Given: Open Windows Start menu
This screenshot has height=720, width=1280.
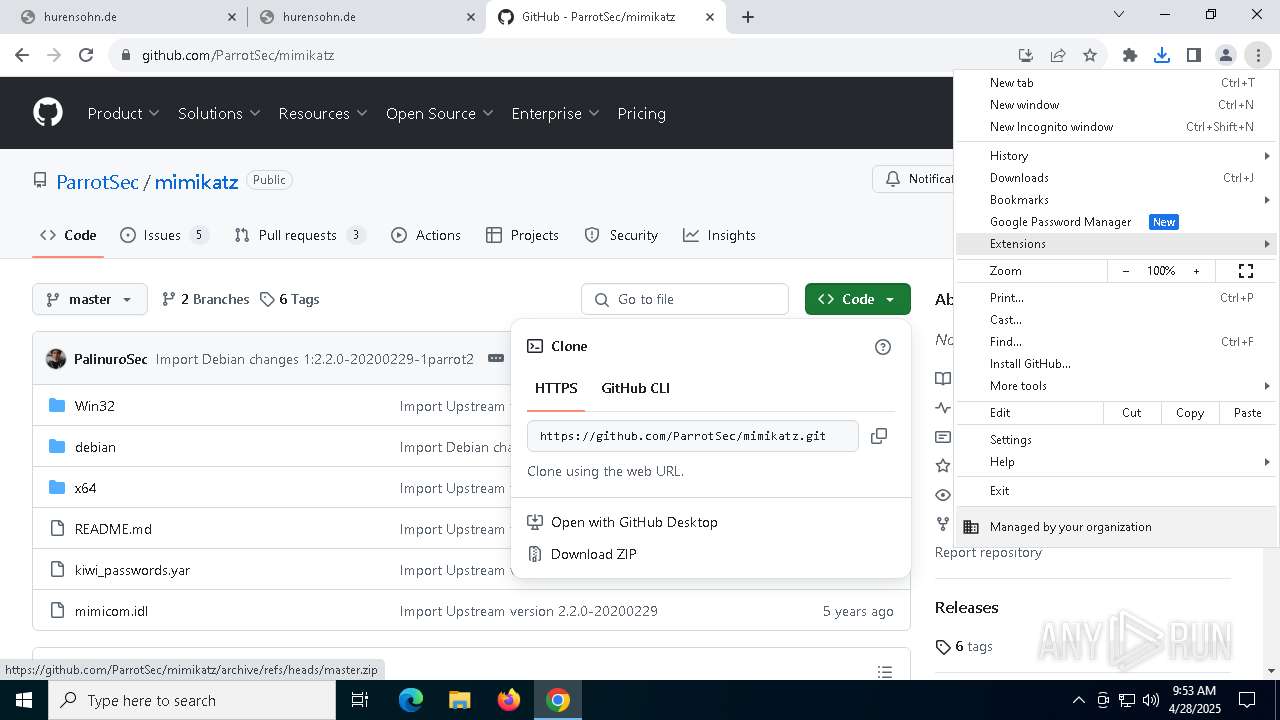Looking at the screenshot, I should click(x=22, y=700).
